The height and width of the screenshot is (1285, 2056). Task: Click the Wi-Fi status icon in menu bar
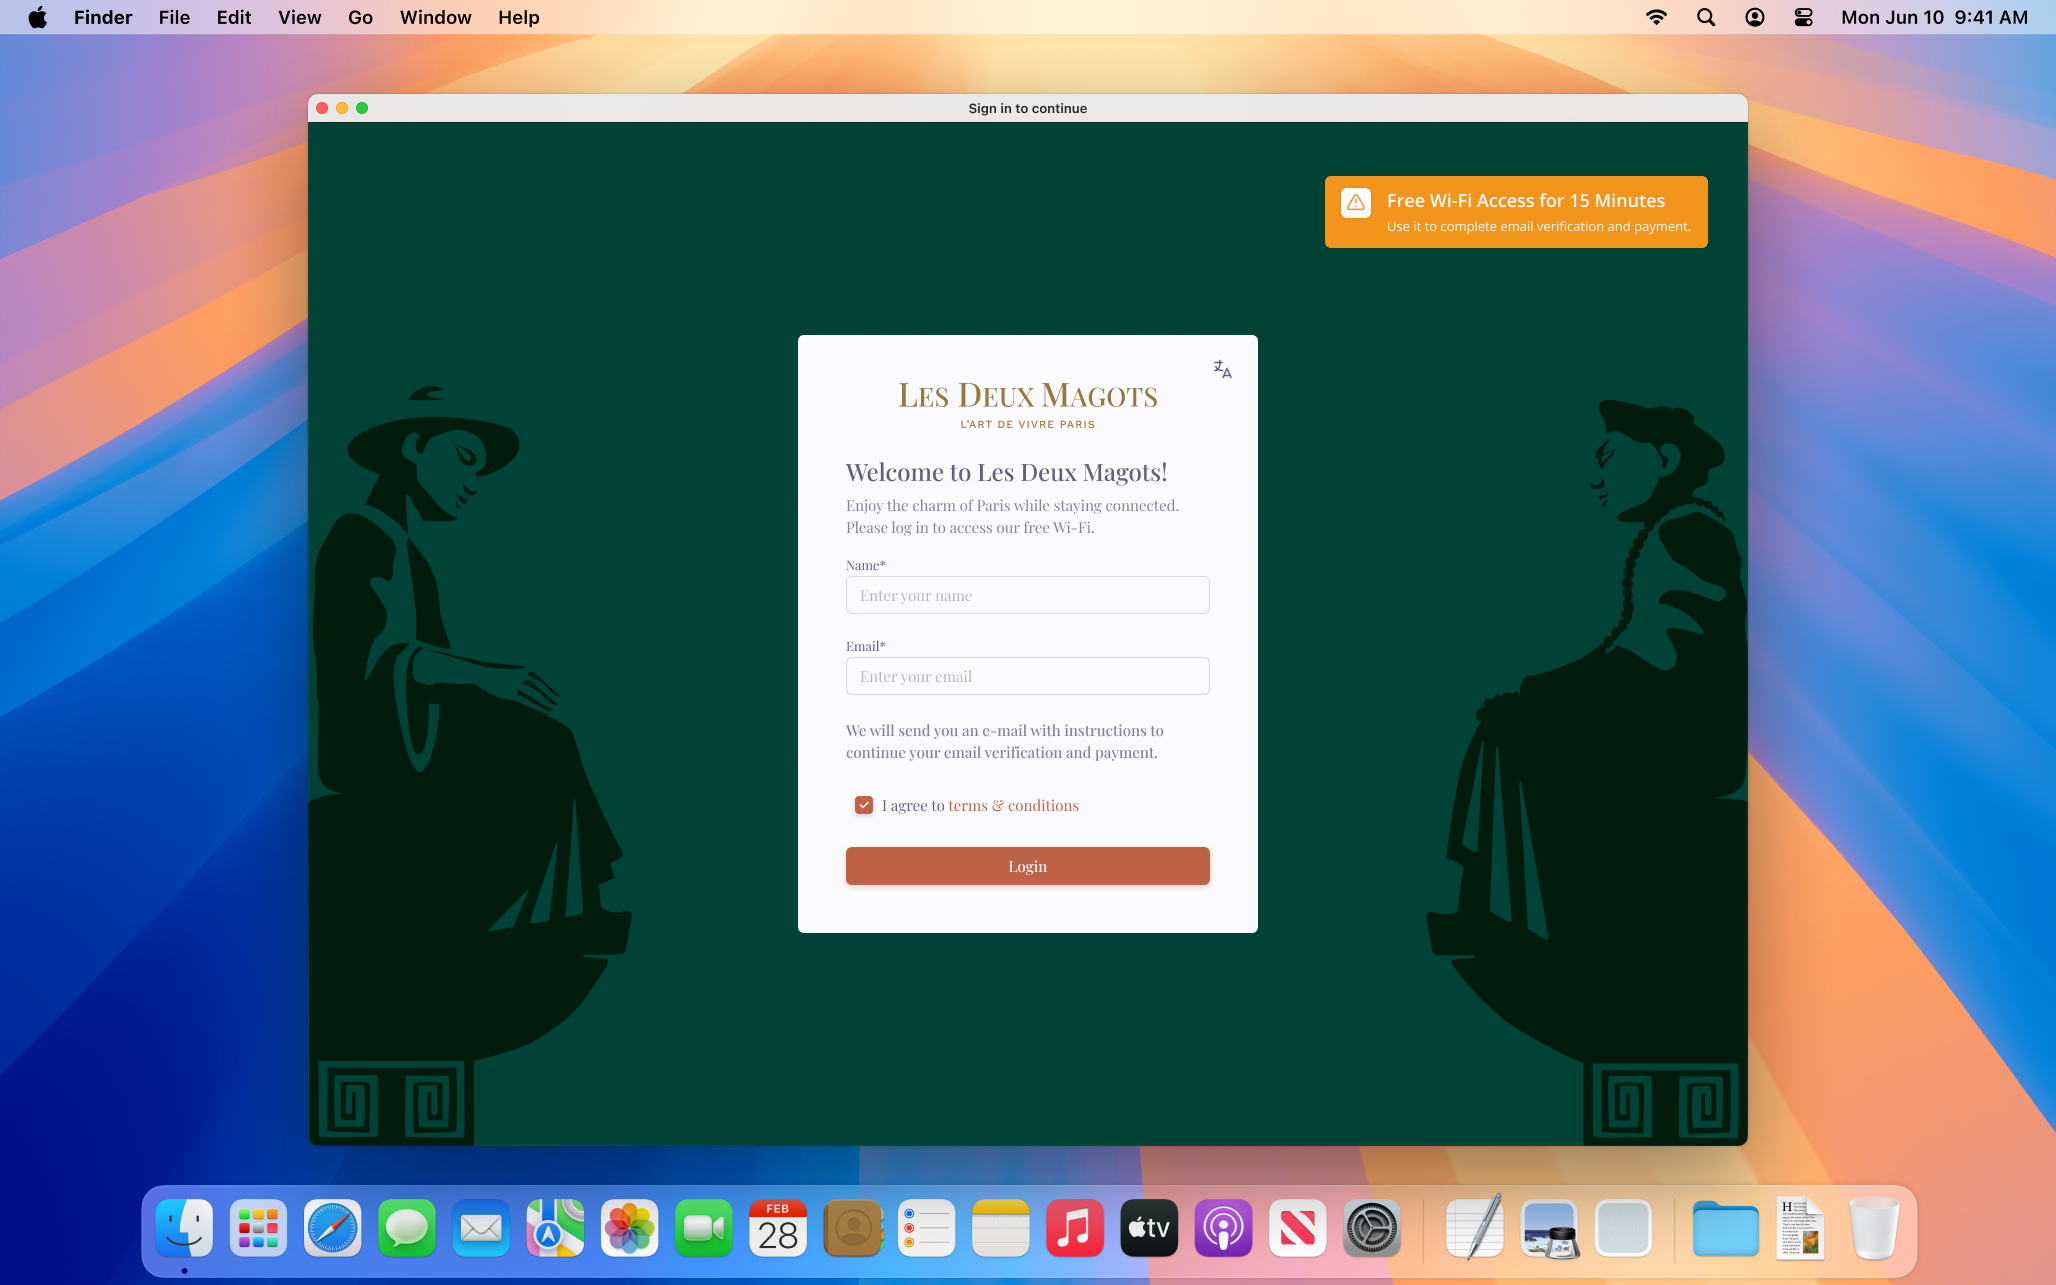point(1657,17)
